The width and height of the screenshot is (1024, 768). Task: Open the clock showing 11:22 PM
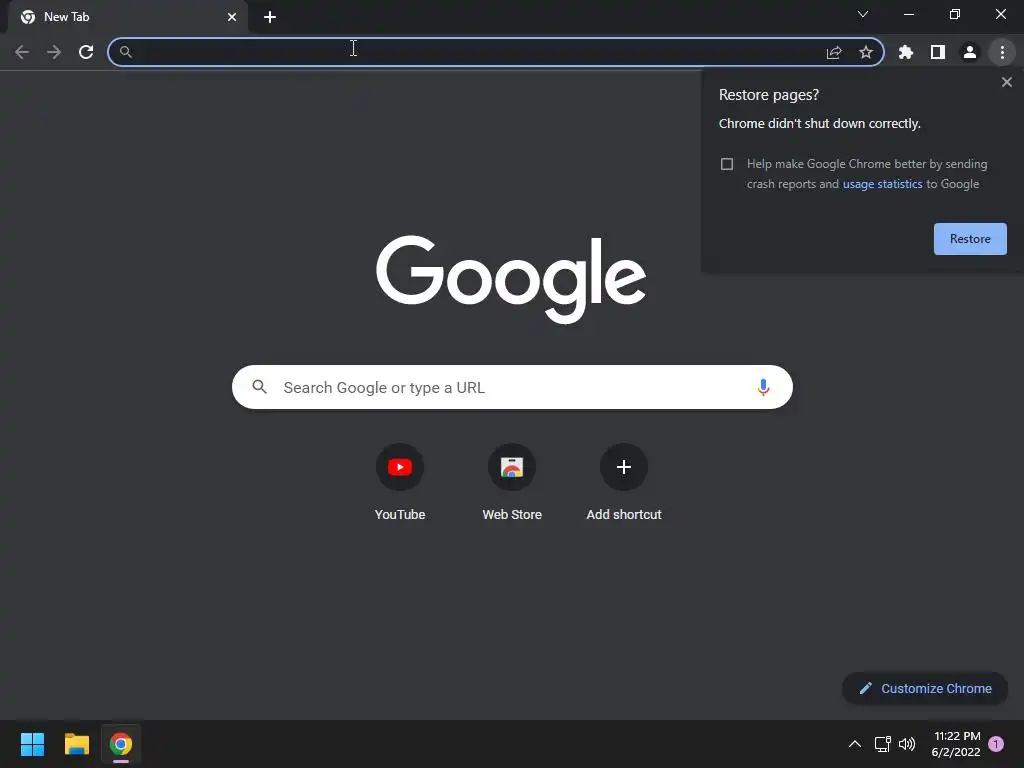click(x=956, y=744)
